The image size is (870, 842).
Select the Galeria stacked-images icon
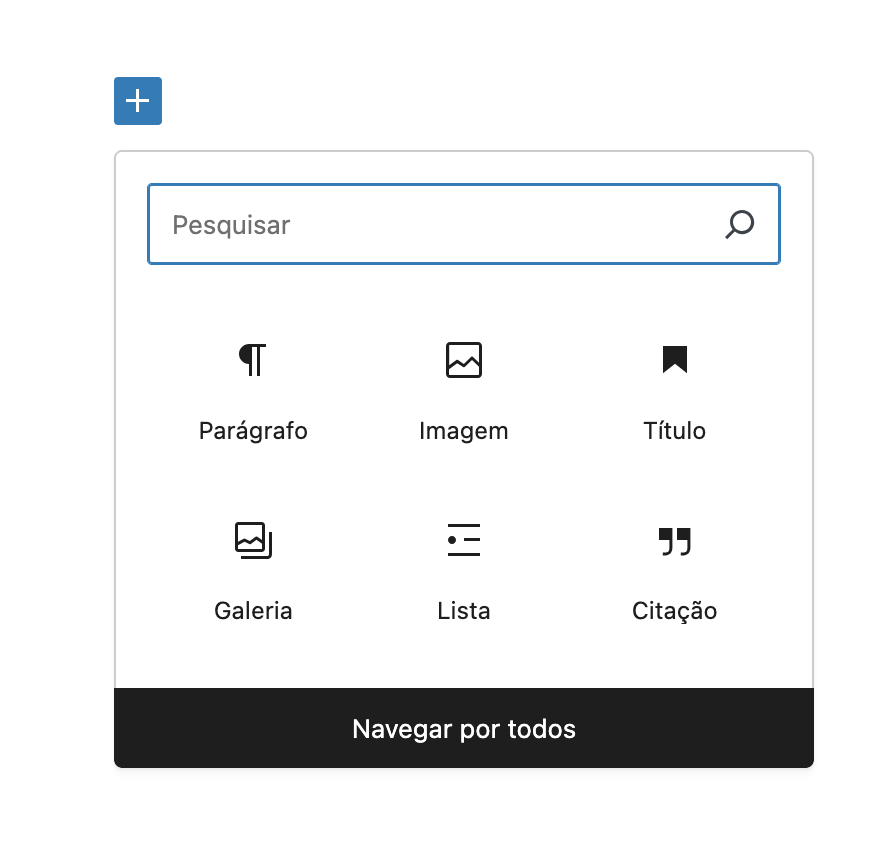click(253, 540)
